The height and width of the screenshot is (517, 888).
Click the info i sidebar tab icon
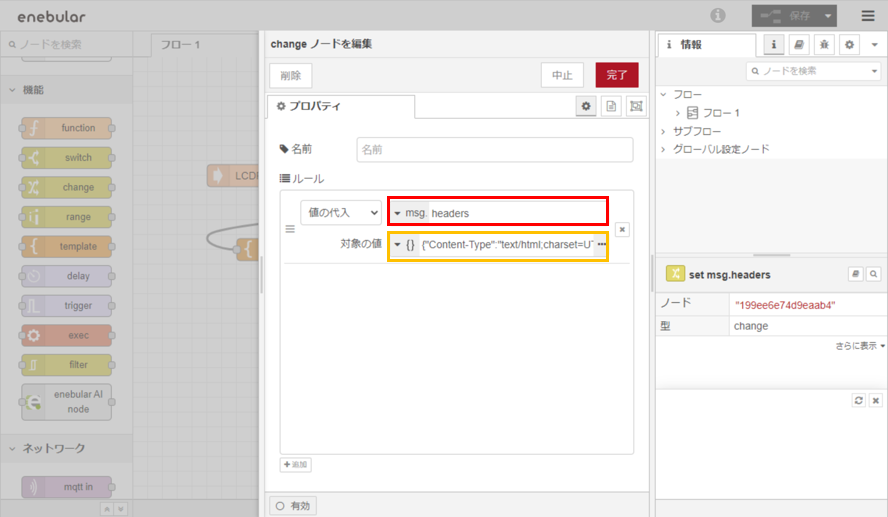(774, 45)
